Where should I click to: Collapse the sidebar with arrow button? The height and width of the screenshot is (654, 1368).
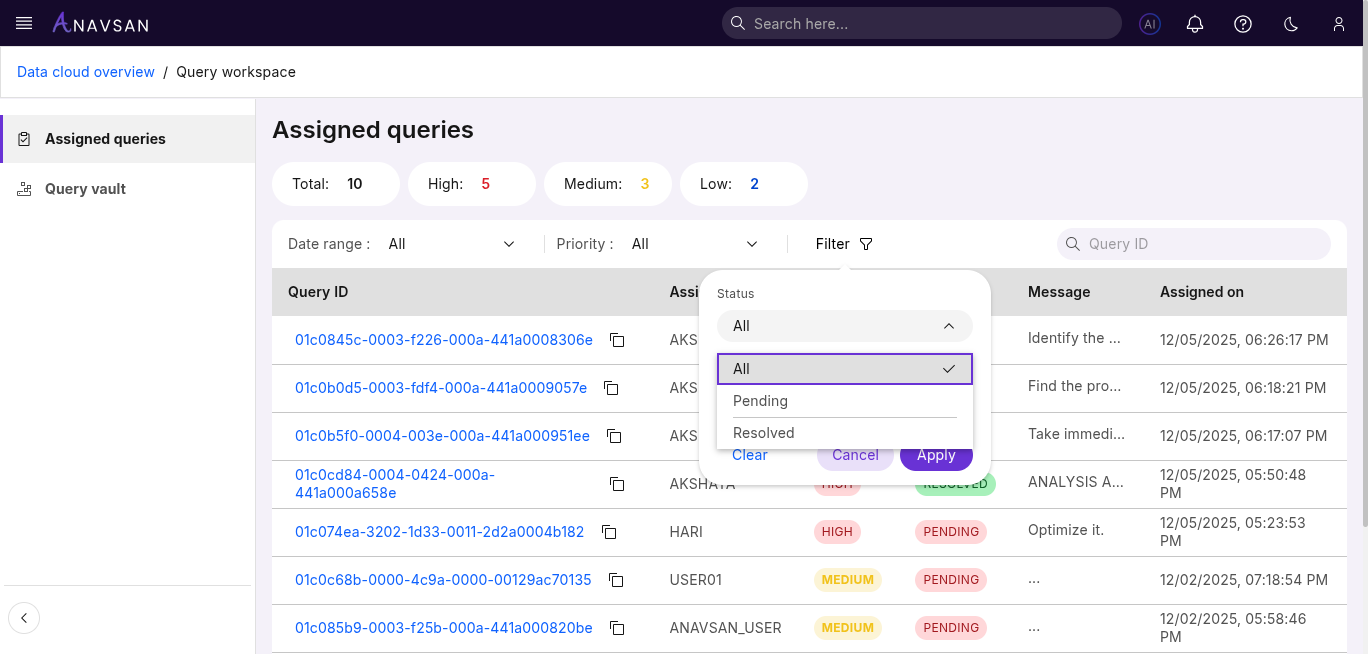(x=24, y=617)
